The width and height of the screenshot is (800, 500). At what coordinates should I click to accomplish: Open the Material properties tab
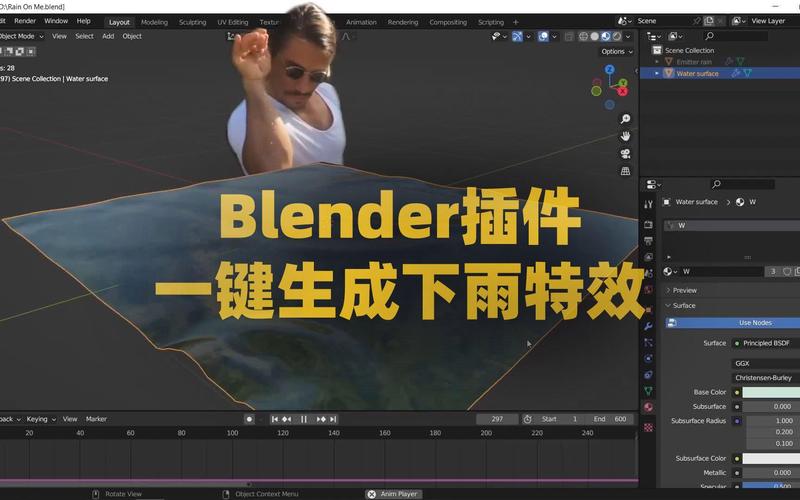tap(648, 408)
